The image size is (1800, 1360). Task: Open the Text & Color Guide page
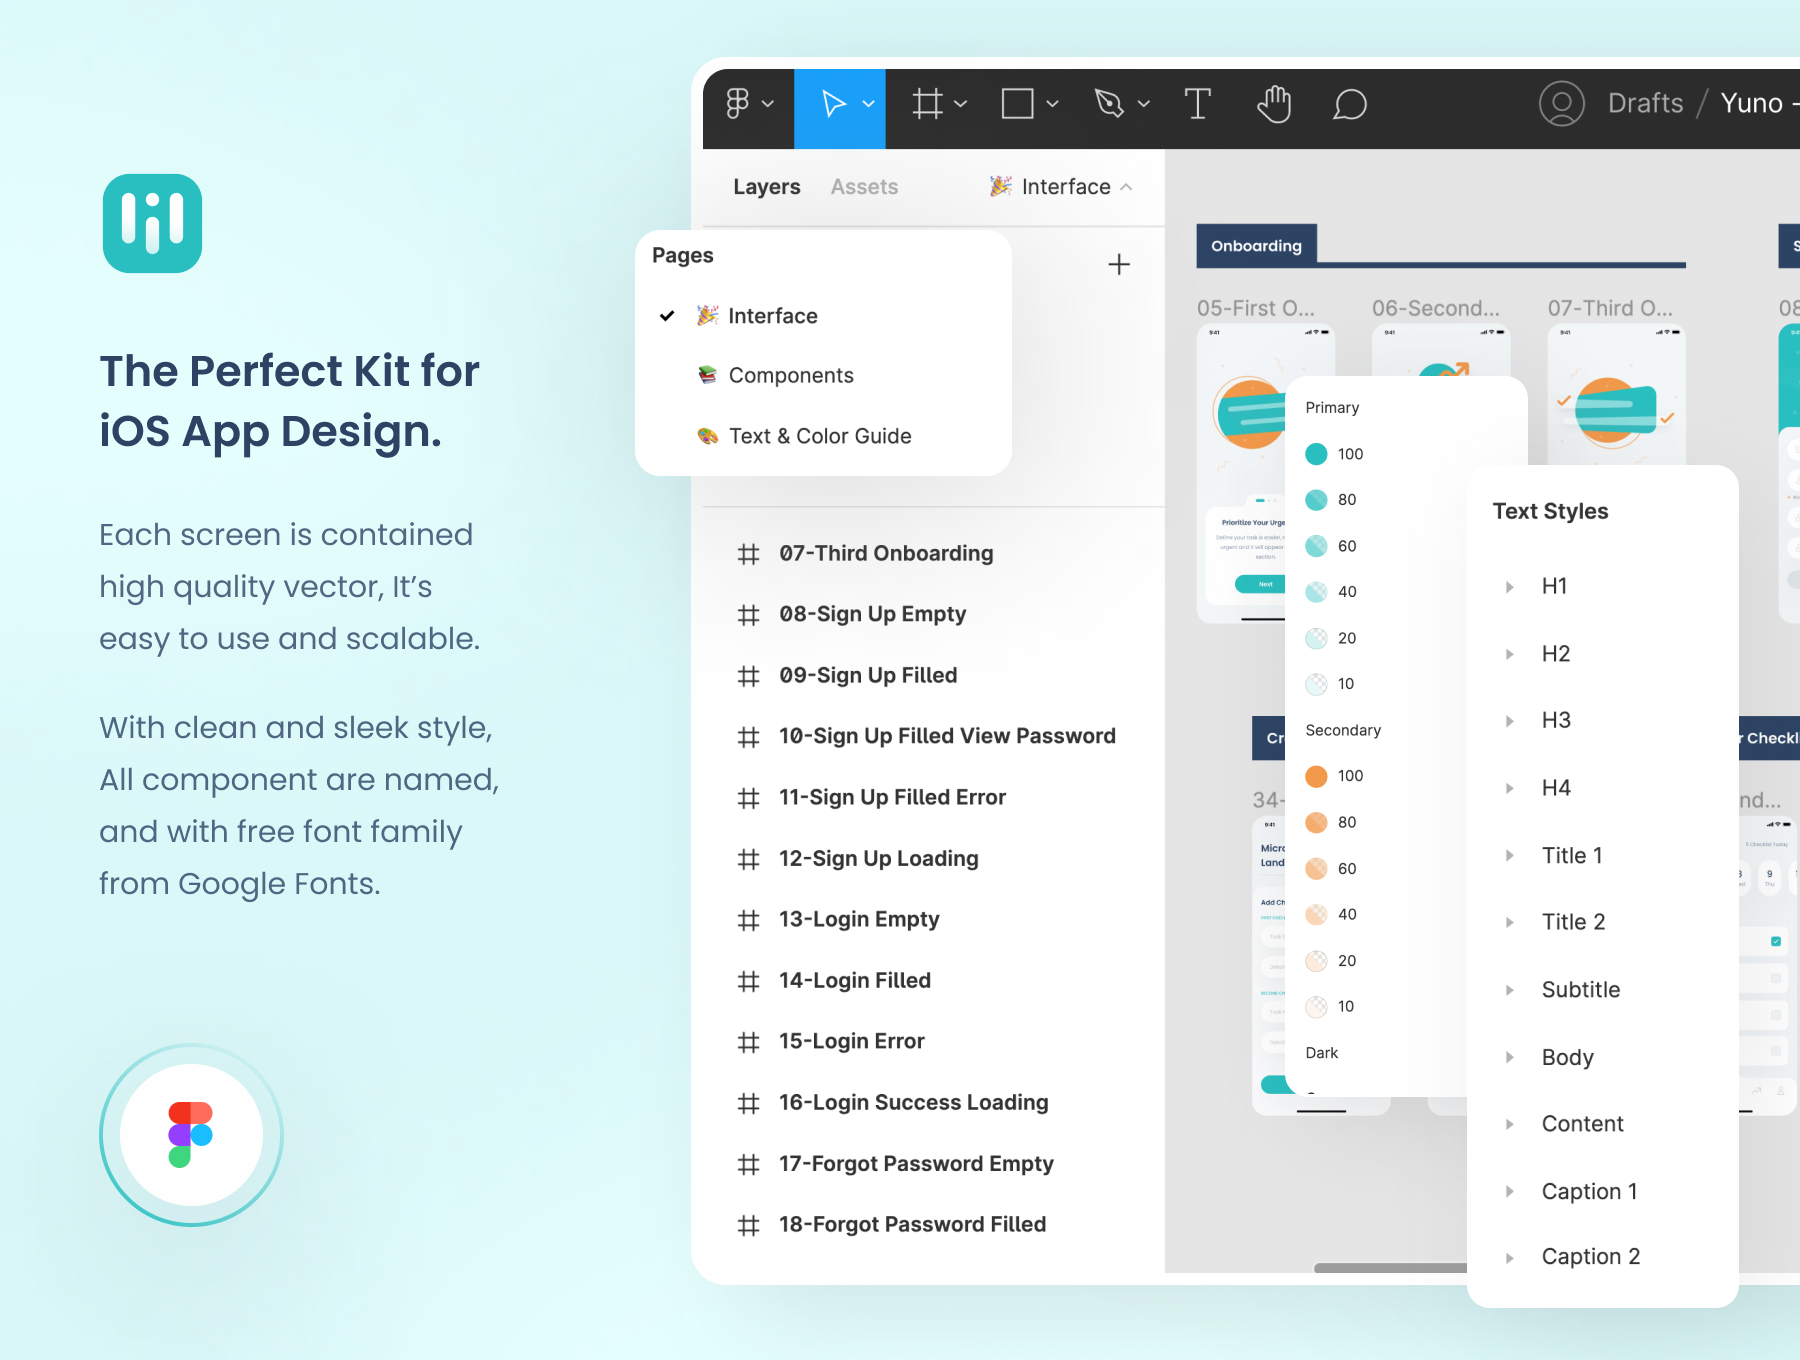click(819, 436)
